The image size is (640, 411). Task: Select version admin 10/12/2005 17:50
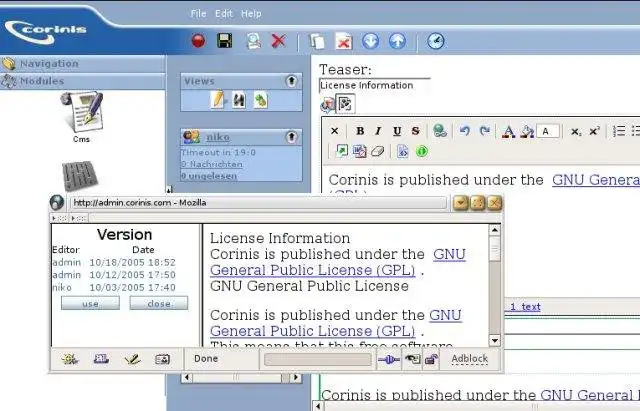click(x=114, y=275)
